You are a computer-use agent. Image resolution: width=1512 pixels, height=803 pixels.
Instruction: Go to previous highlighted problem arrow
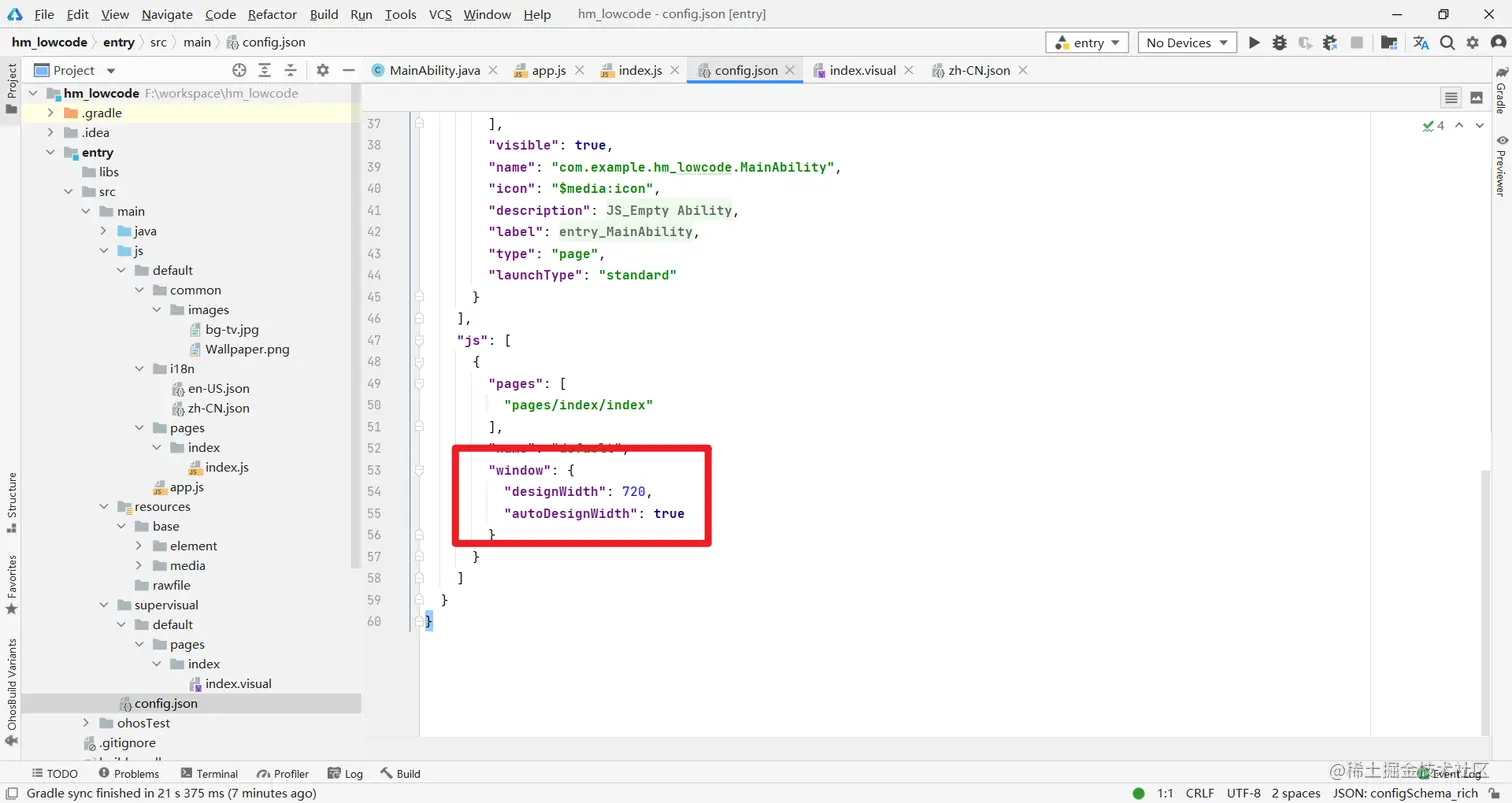tap(1459, 126)
